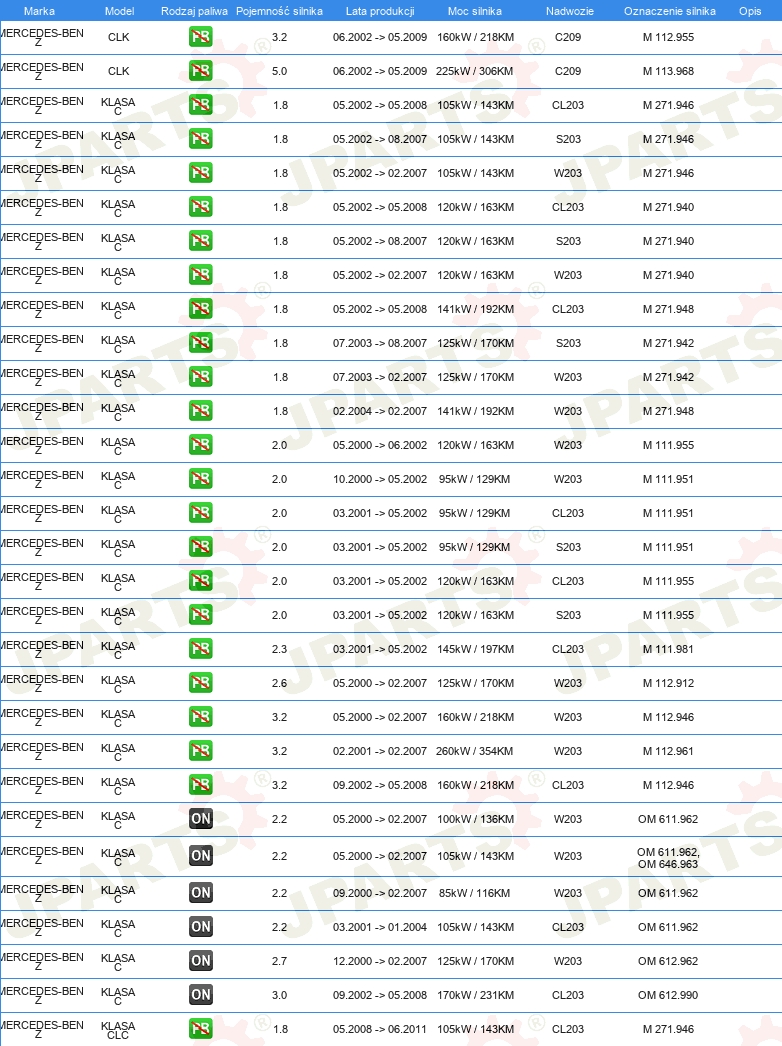Click petrol icon in S203 M 111.951 row

[200, 547]
